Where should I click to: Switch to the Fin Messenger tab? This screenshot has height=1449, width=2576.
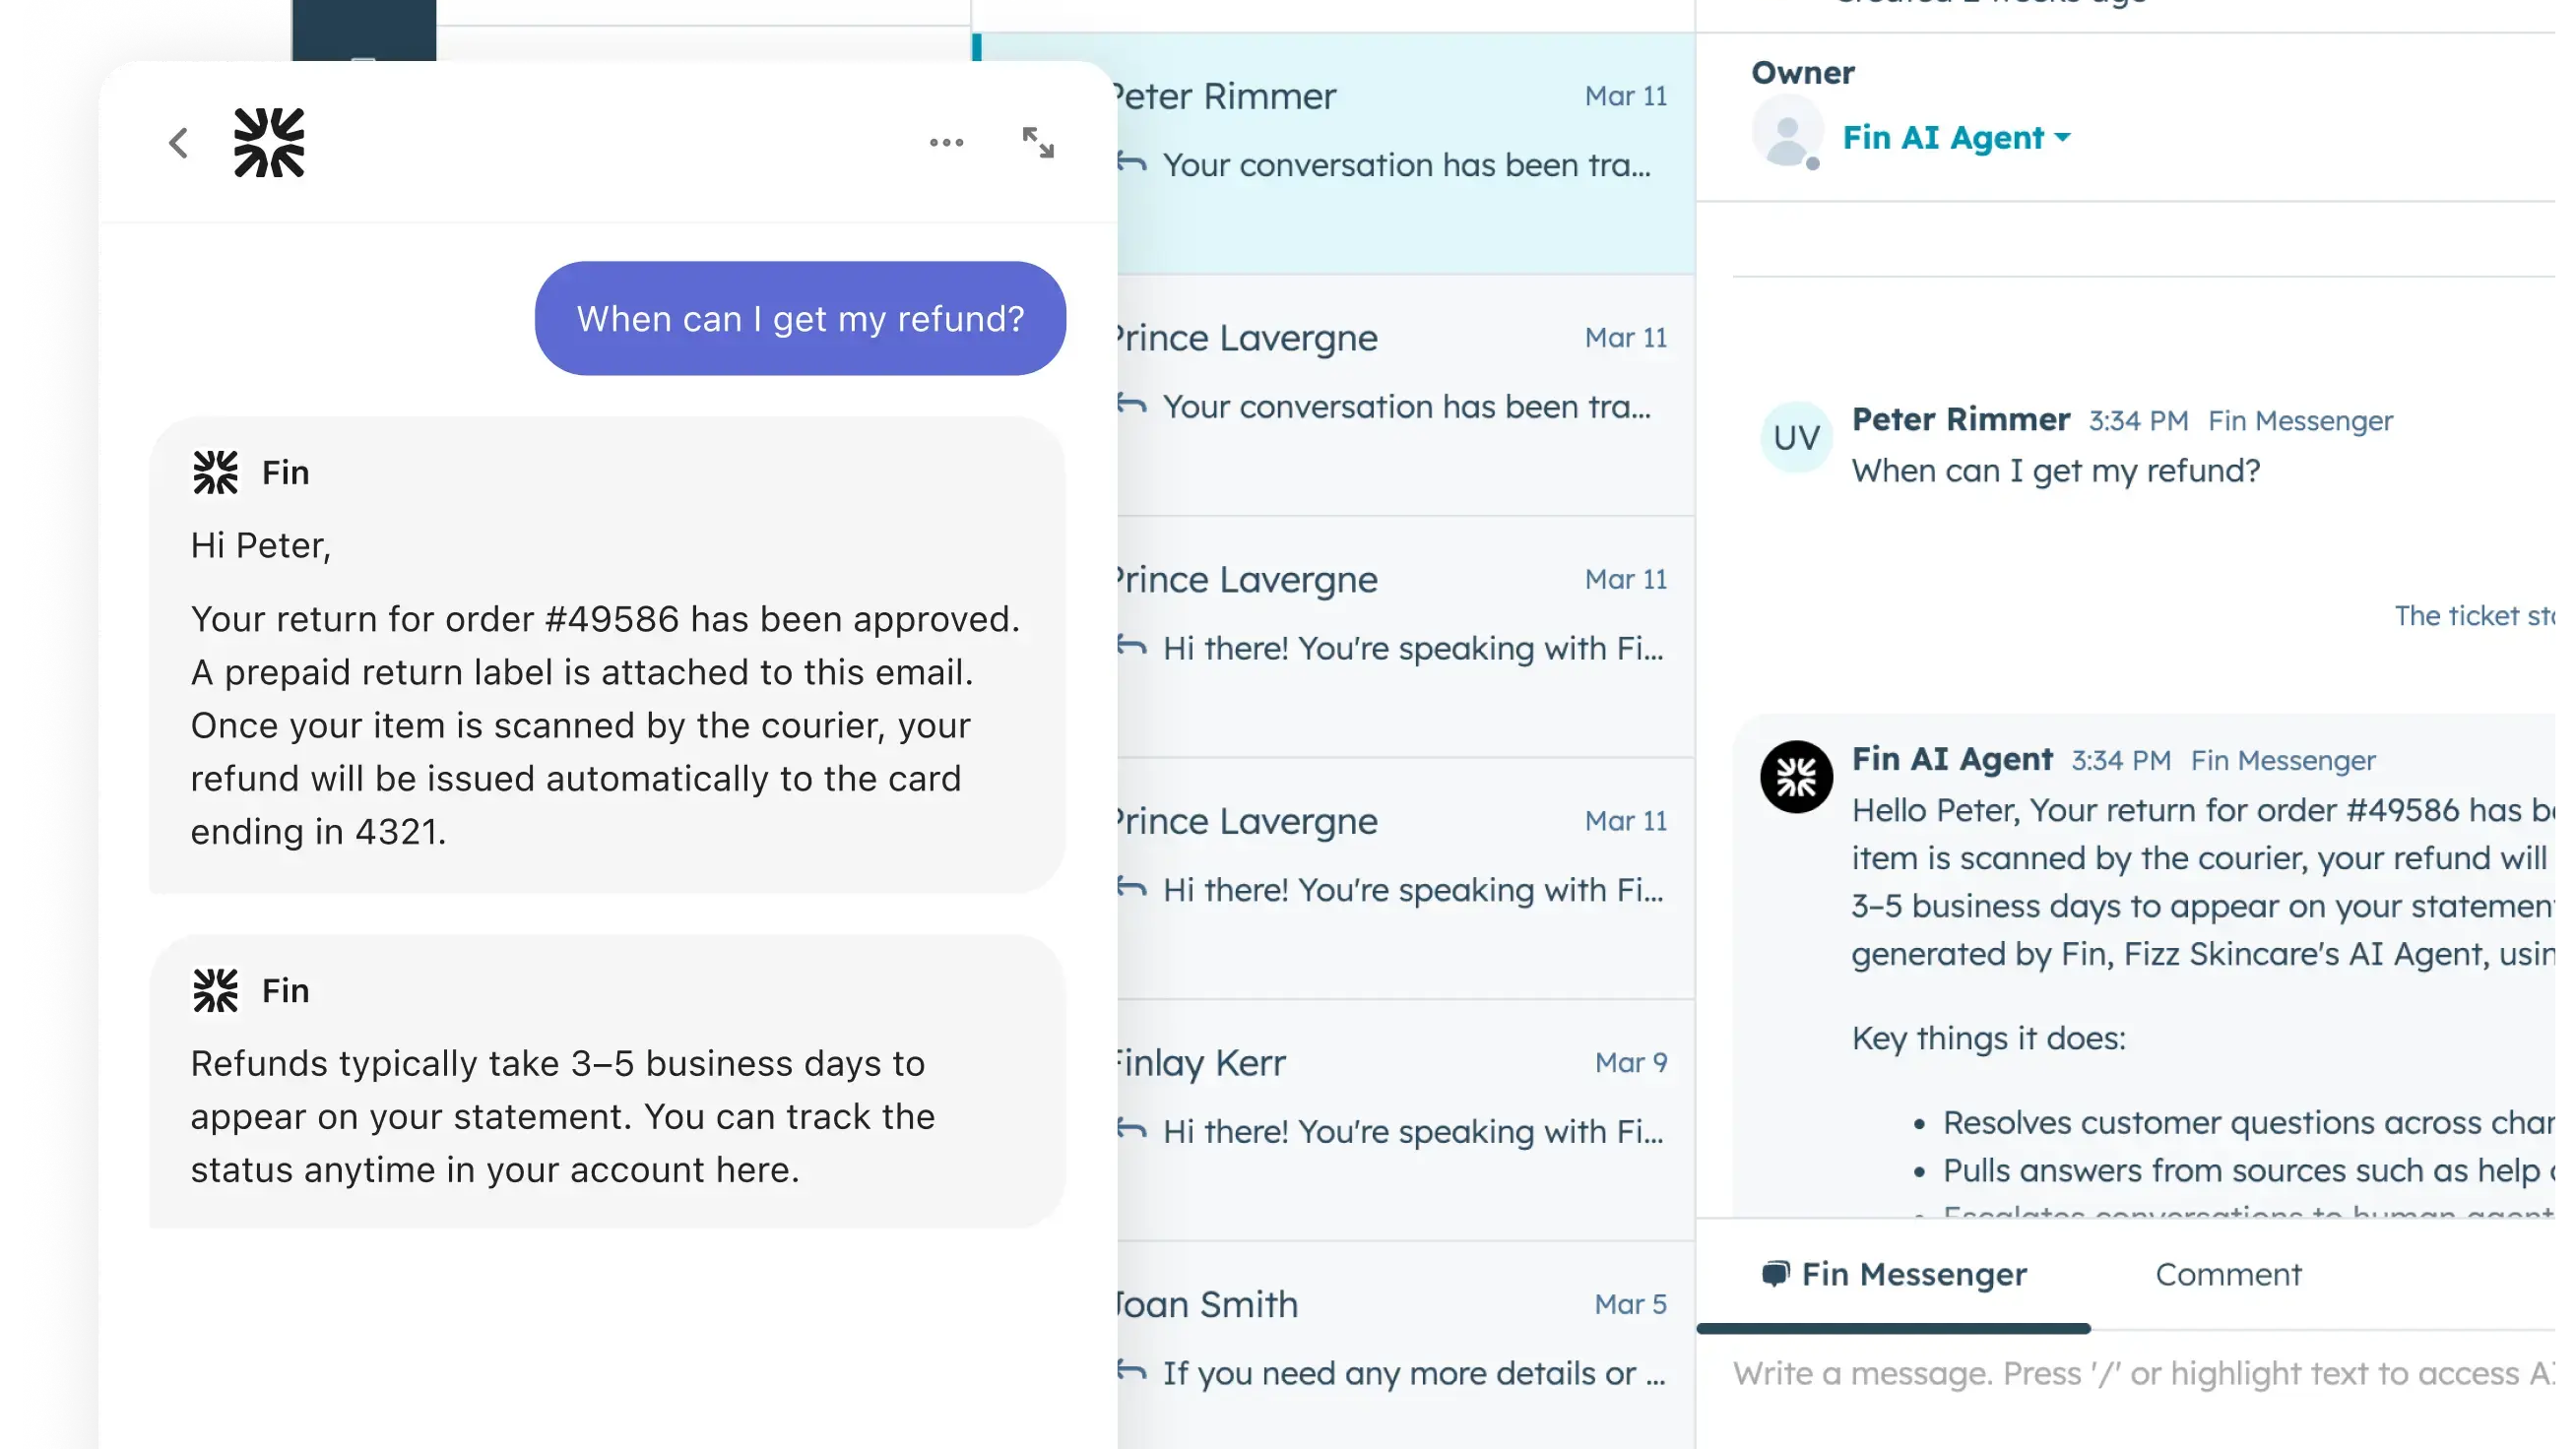click(x=1894, y=1275)
